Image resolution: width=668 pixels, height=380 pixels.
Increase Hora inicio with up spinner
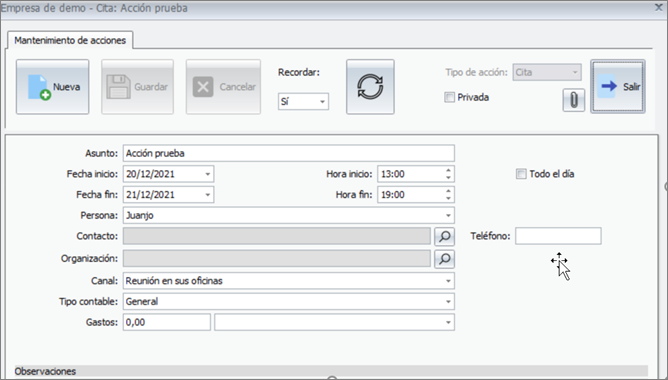(x=448, y=170)
